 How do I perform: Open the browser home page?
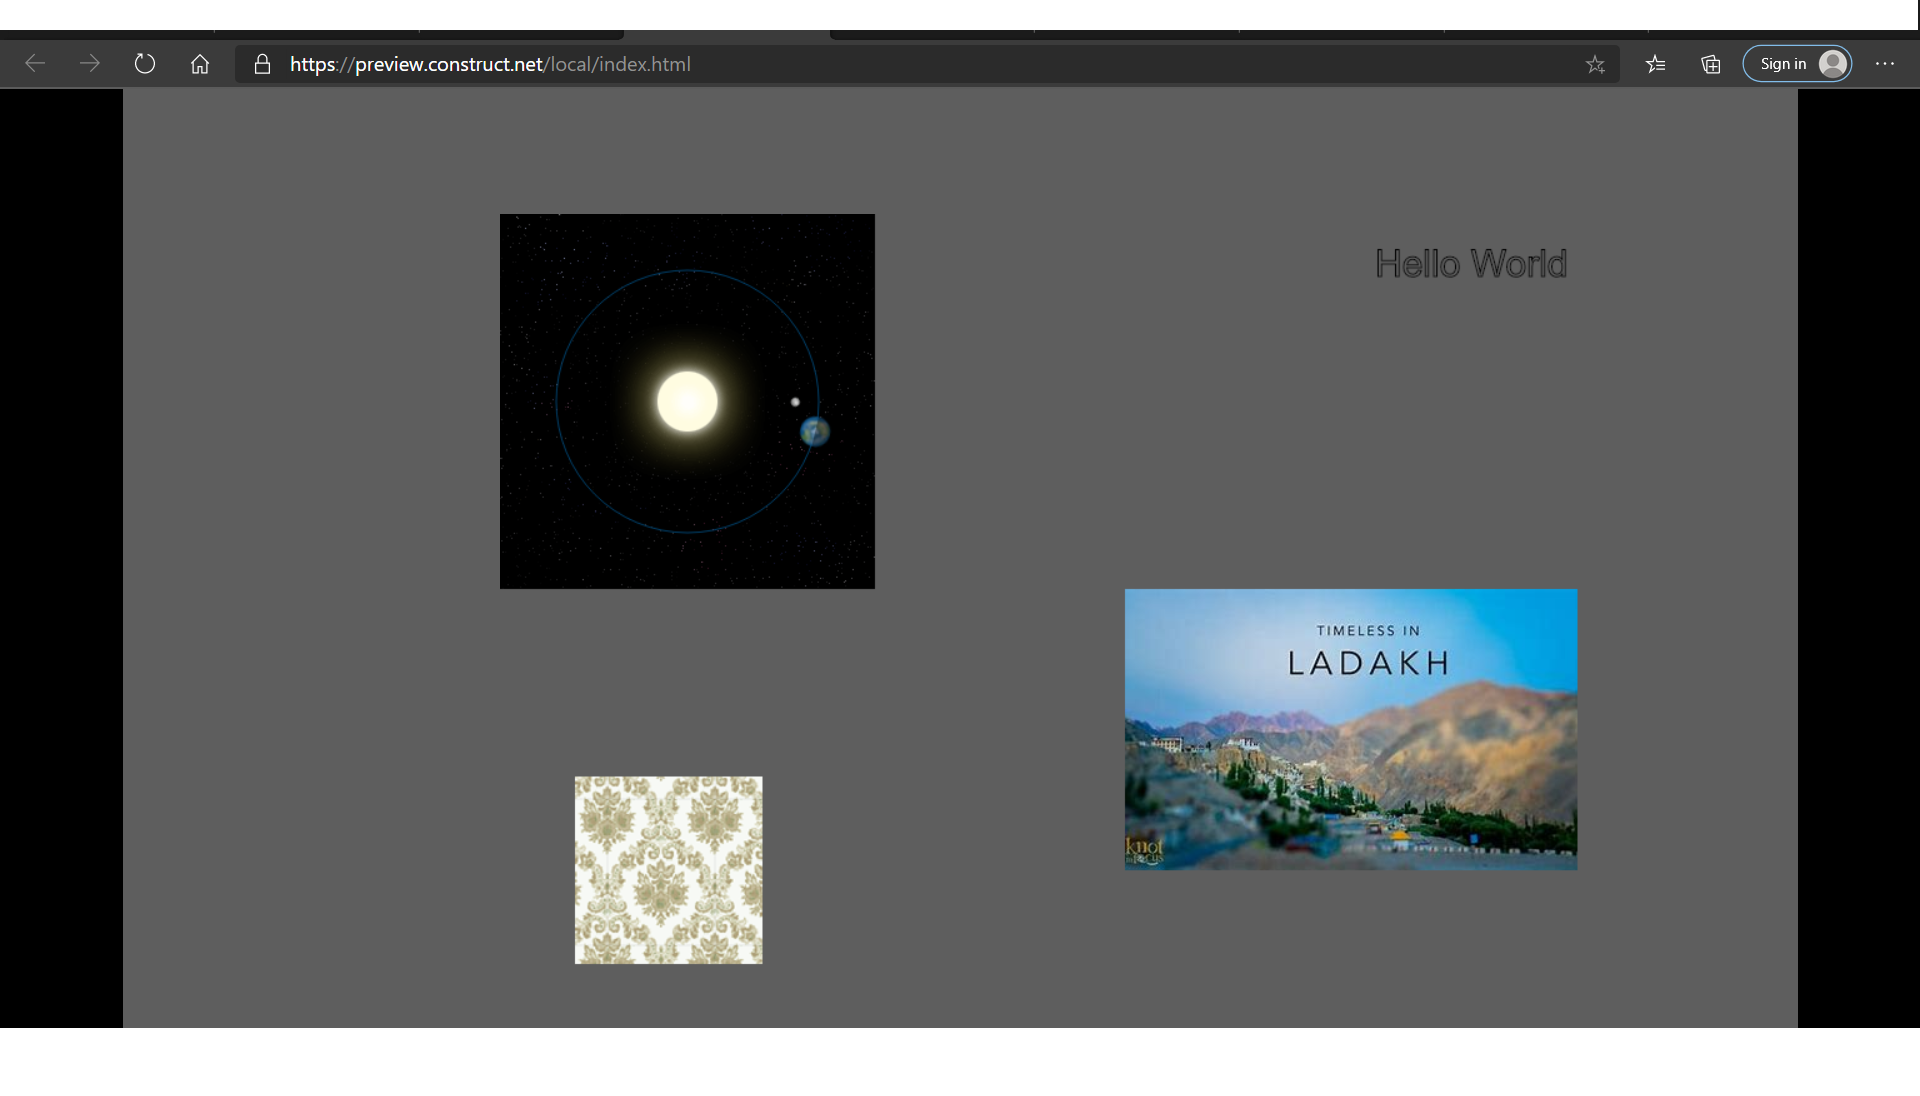coord(199,63)
